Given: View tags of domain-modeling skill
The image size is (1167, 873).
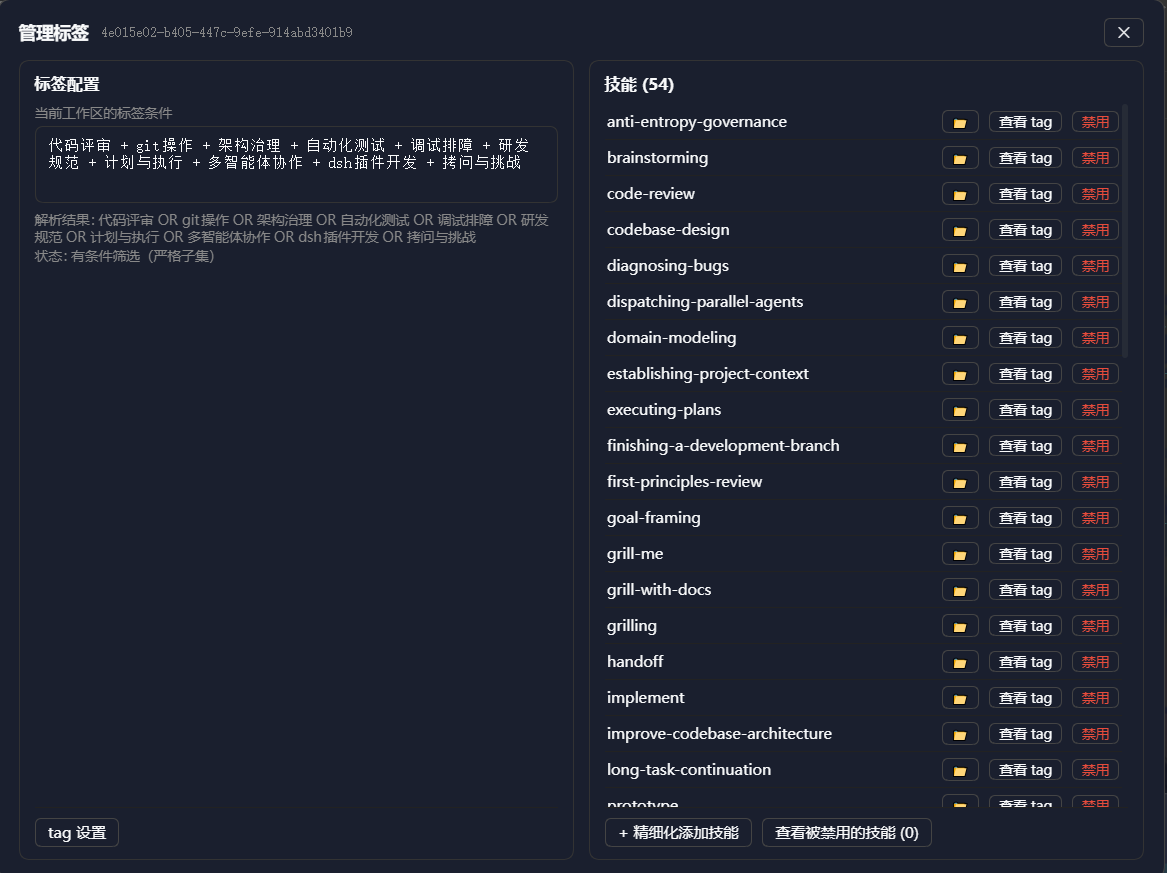Looking at the screenshot, I should (1025, 338).
